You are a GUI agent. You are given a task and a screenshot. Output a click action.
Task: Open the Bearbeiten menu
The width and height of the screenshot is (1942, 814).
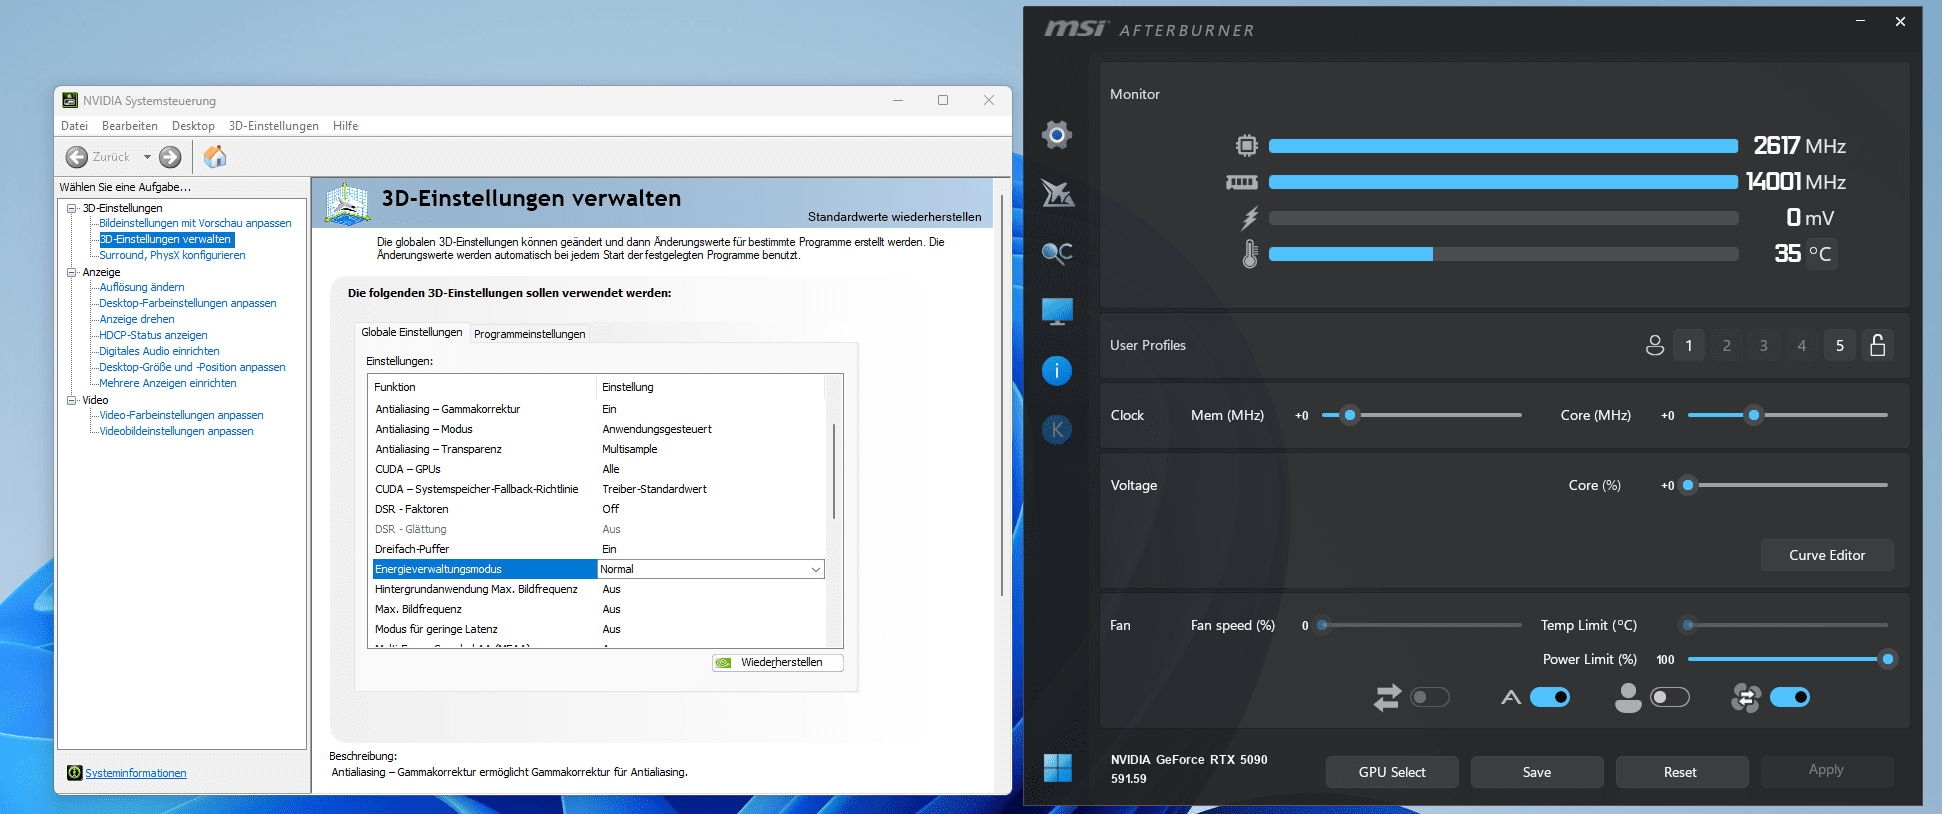tap(130, 126)
